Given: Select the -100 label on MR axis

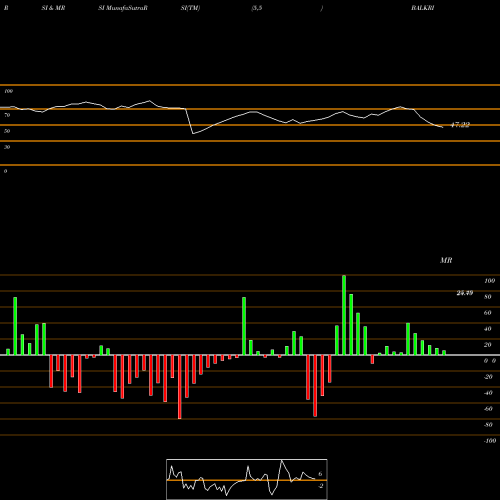Looking at the screenshot, I should [490, 441].
